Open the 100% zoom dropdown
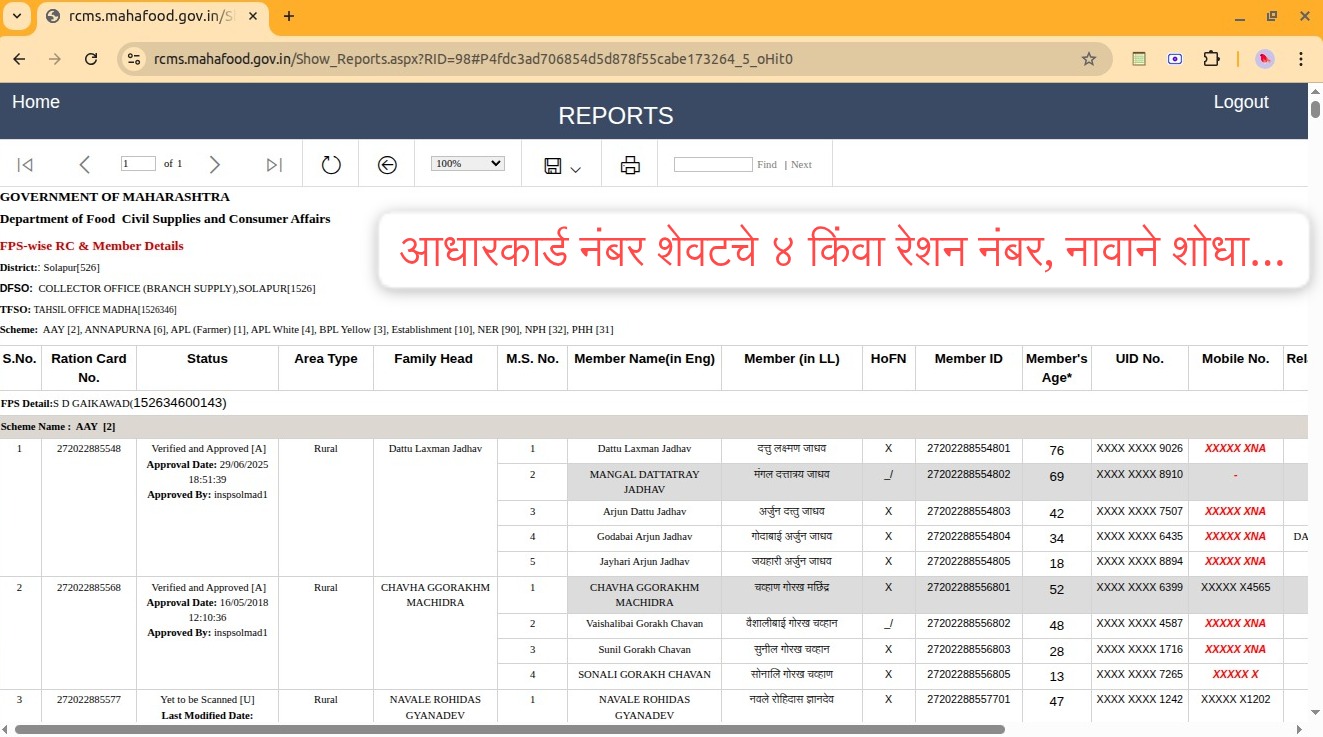The image size is (1323, 737). coord(467,163)
